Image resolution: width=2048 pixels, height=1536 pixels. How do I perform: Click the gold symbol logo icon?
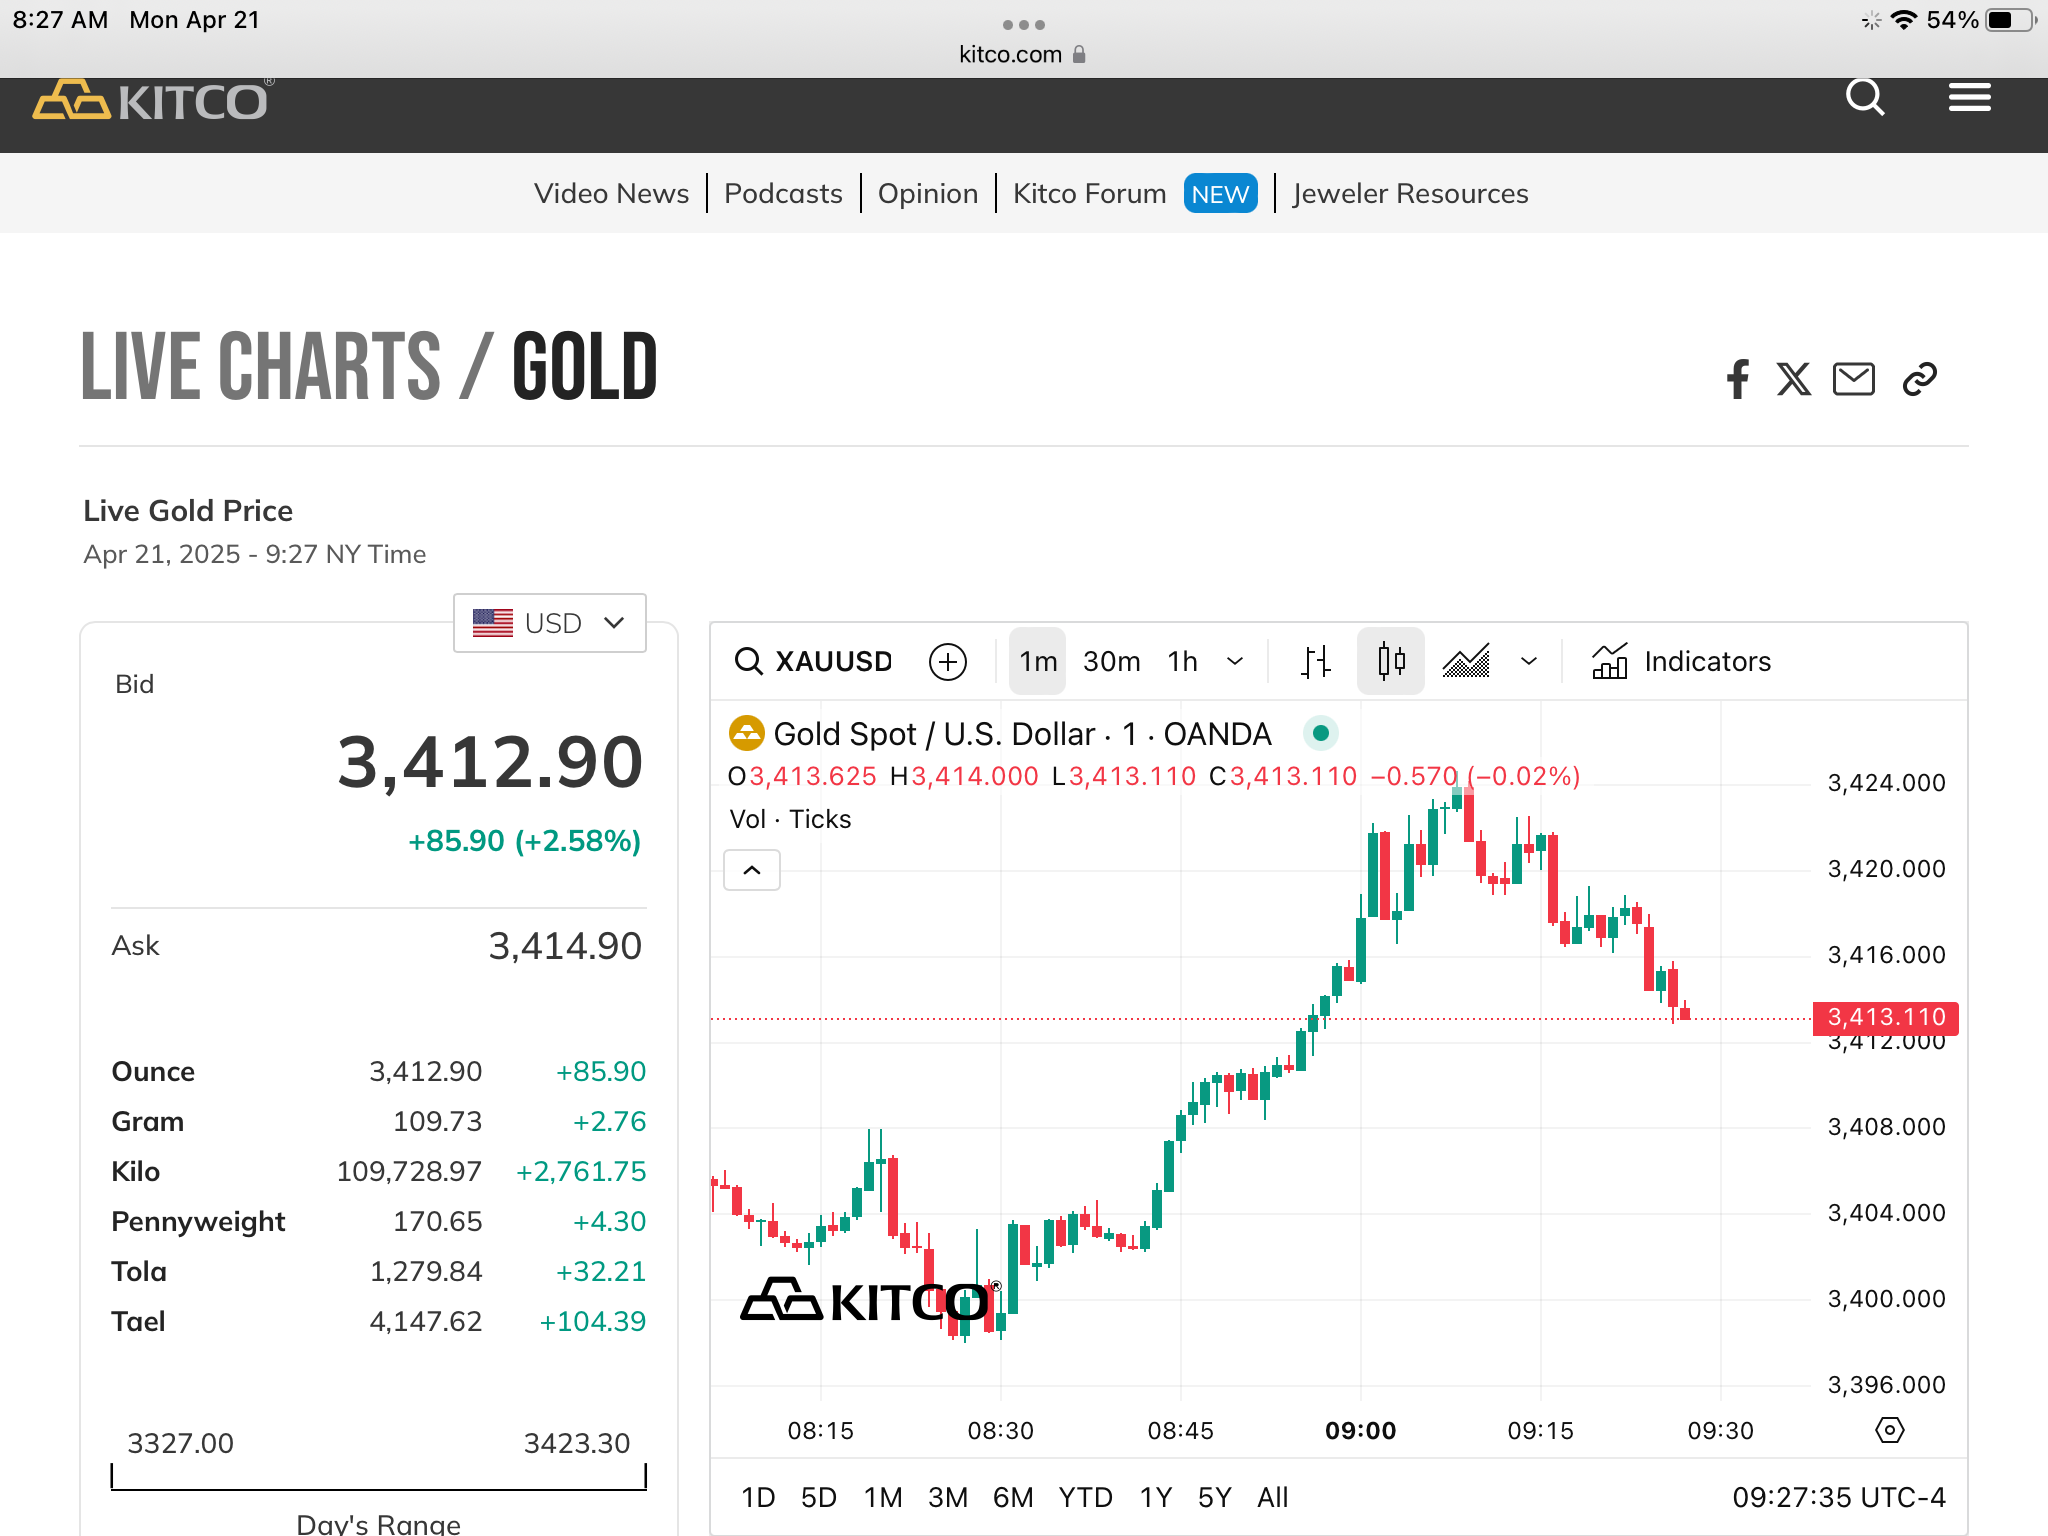(x=746, y=733)
